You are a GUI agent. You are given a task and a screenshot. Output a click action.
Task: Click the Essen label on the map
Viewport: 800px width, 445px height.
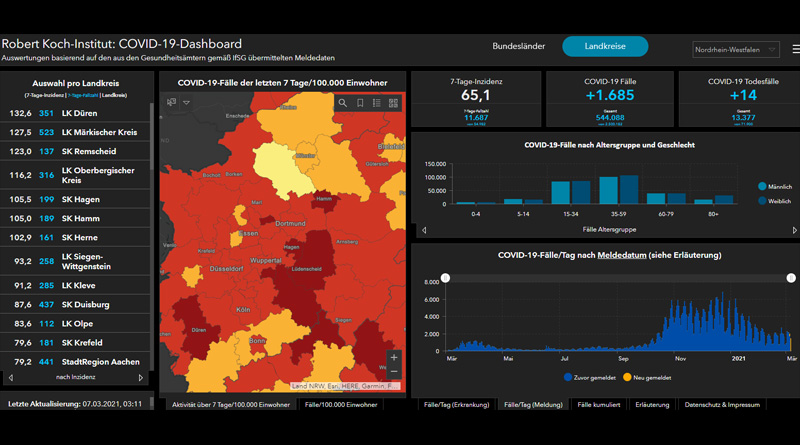248,233
